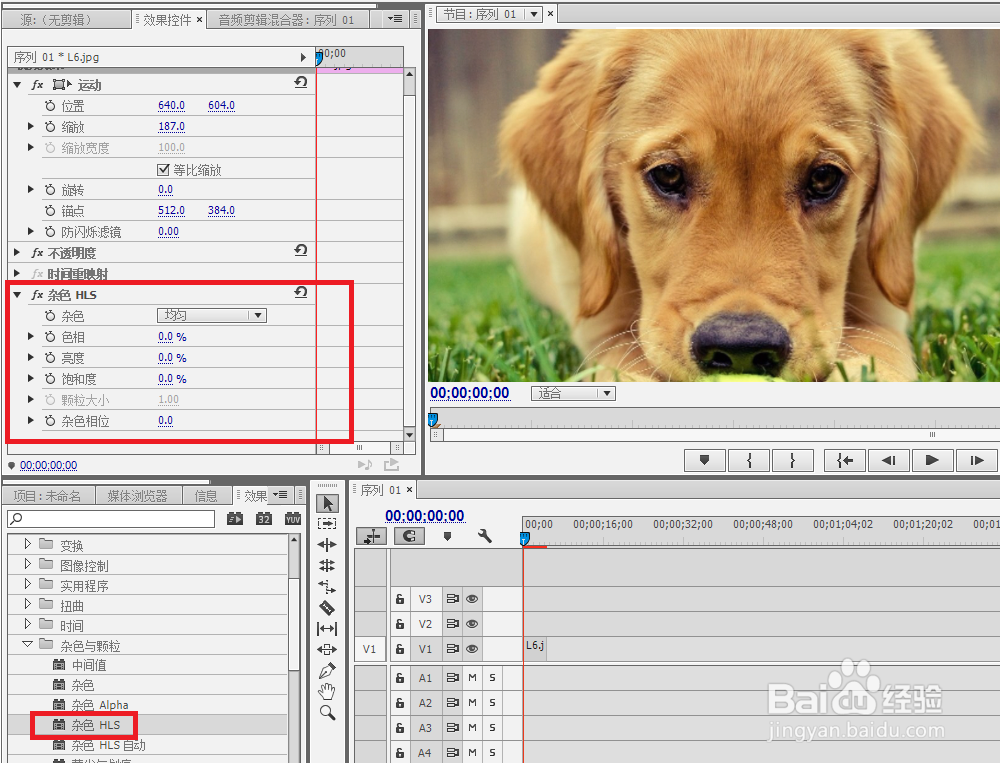Reset the 运动 effect parameters
This screenshot has width=1000, height=765.
[301, 82]
